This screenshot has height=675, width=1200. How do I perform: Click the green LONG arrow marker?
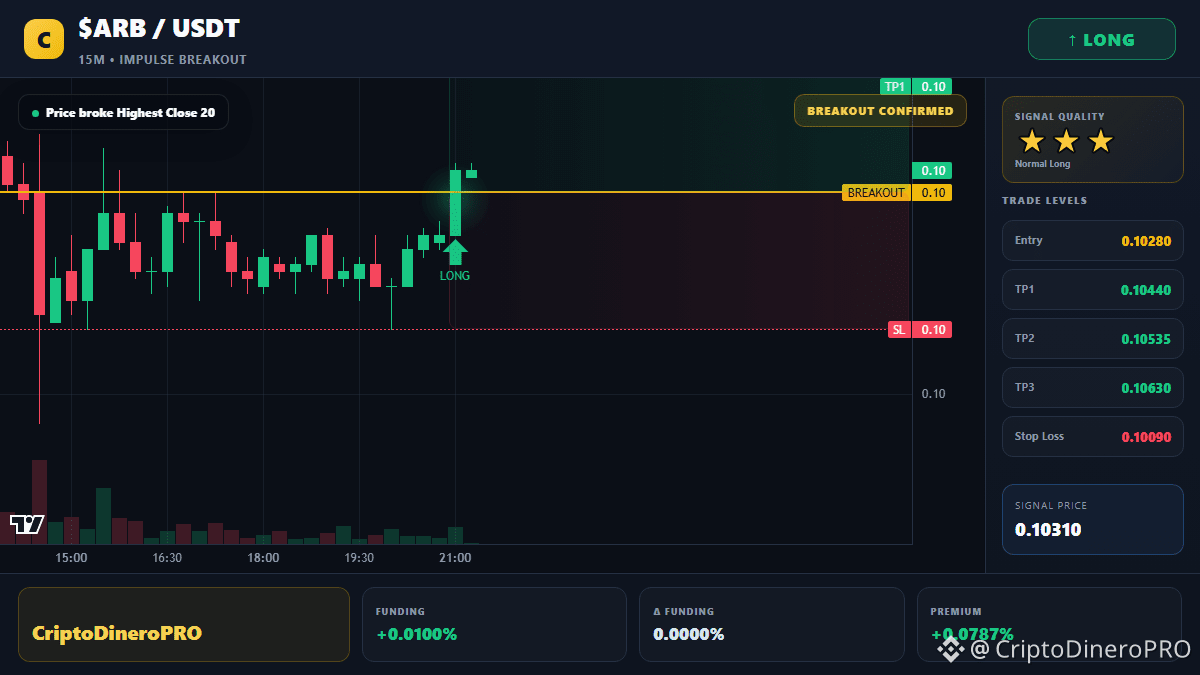[455, 252]
